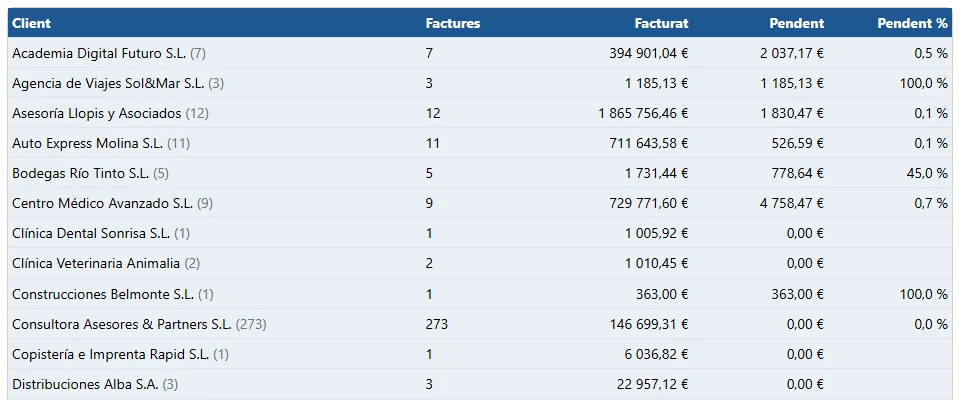The image size is (960, 400).
Task: Sort by the Facturat column header
Action: coord(661,23)
